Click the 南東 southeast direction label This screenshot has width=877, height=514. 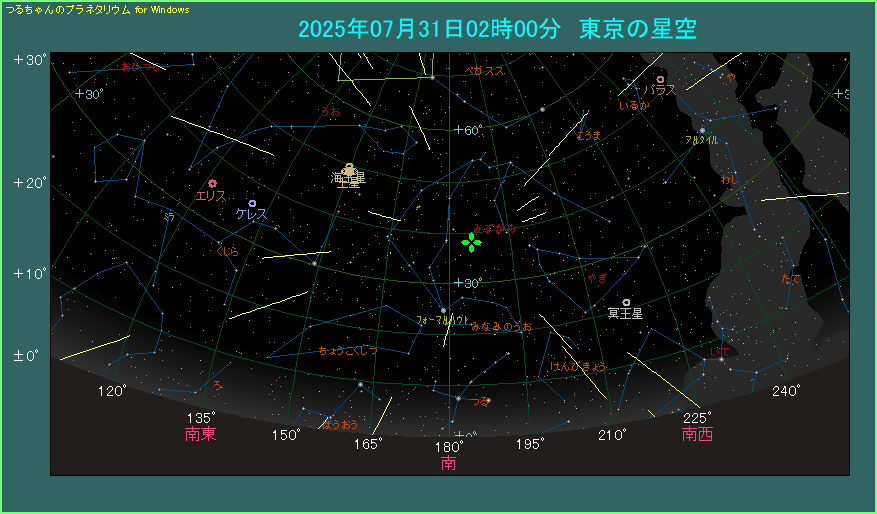[200, 435]
